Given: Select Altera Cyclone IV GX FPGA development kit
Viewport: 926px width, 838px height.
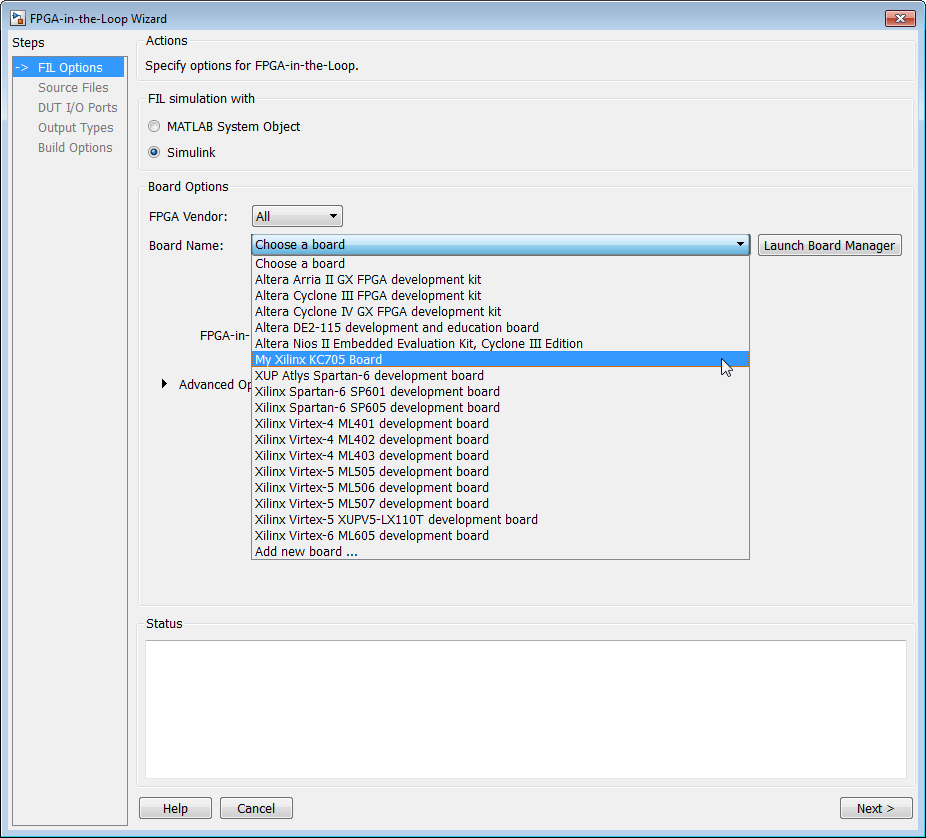Looking at the screenshot, I should pos(500,311).
